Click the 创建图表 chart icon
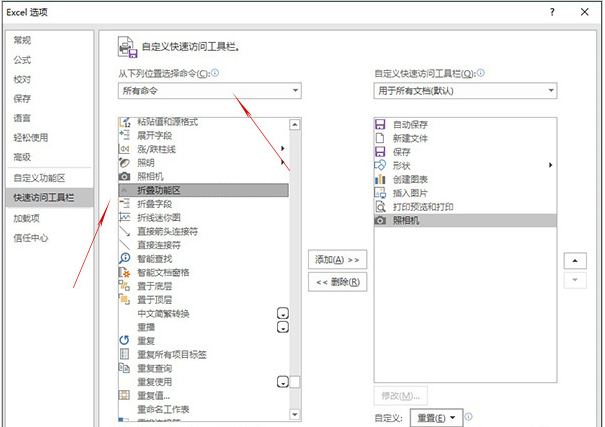Screen dimensions: 605x427 coord(380,179)
